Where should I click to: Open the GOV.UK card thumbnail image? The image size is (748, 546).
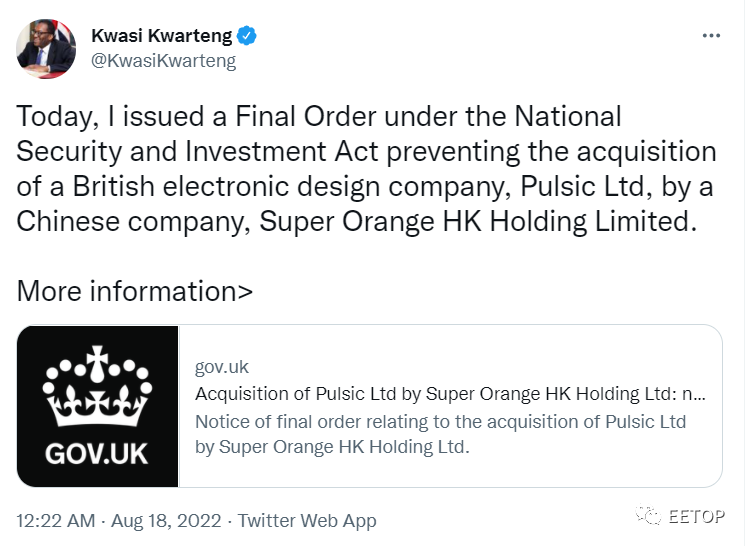(x=97, y=406)
